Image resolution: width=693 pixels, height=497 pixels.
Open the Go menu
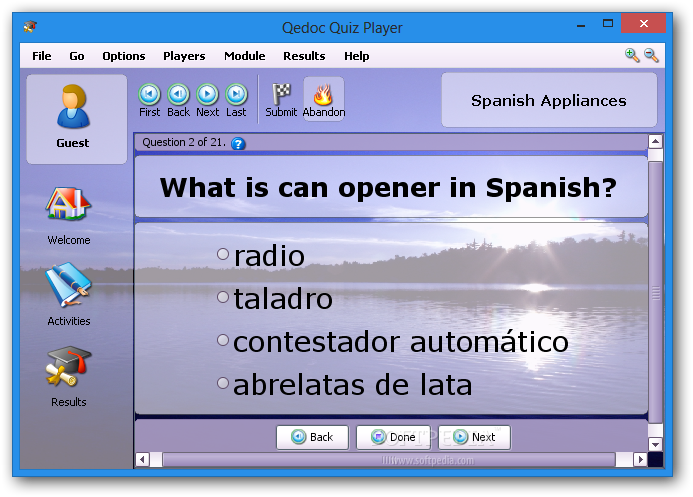[77, 56]
